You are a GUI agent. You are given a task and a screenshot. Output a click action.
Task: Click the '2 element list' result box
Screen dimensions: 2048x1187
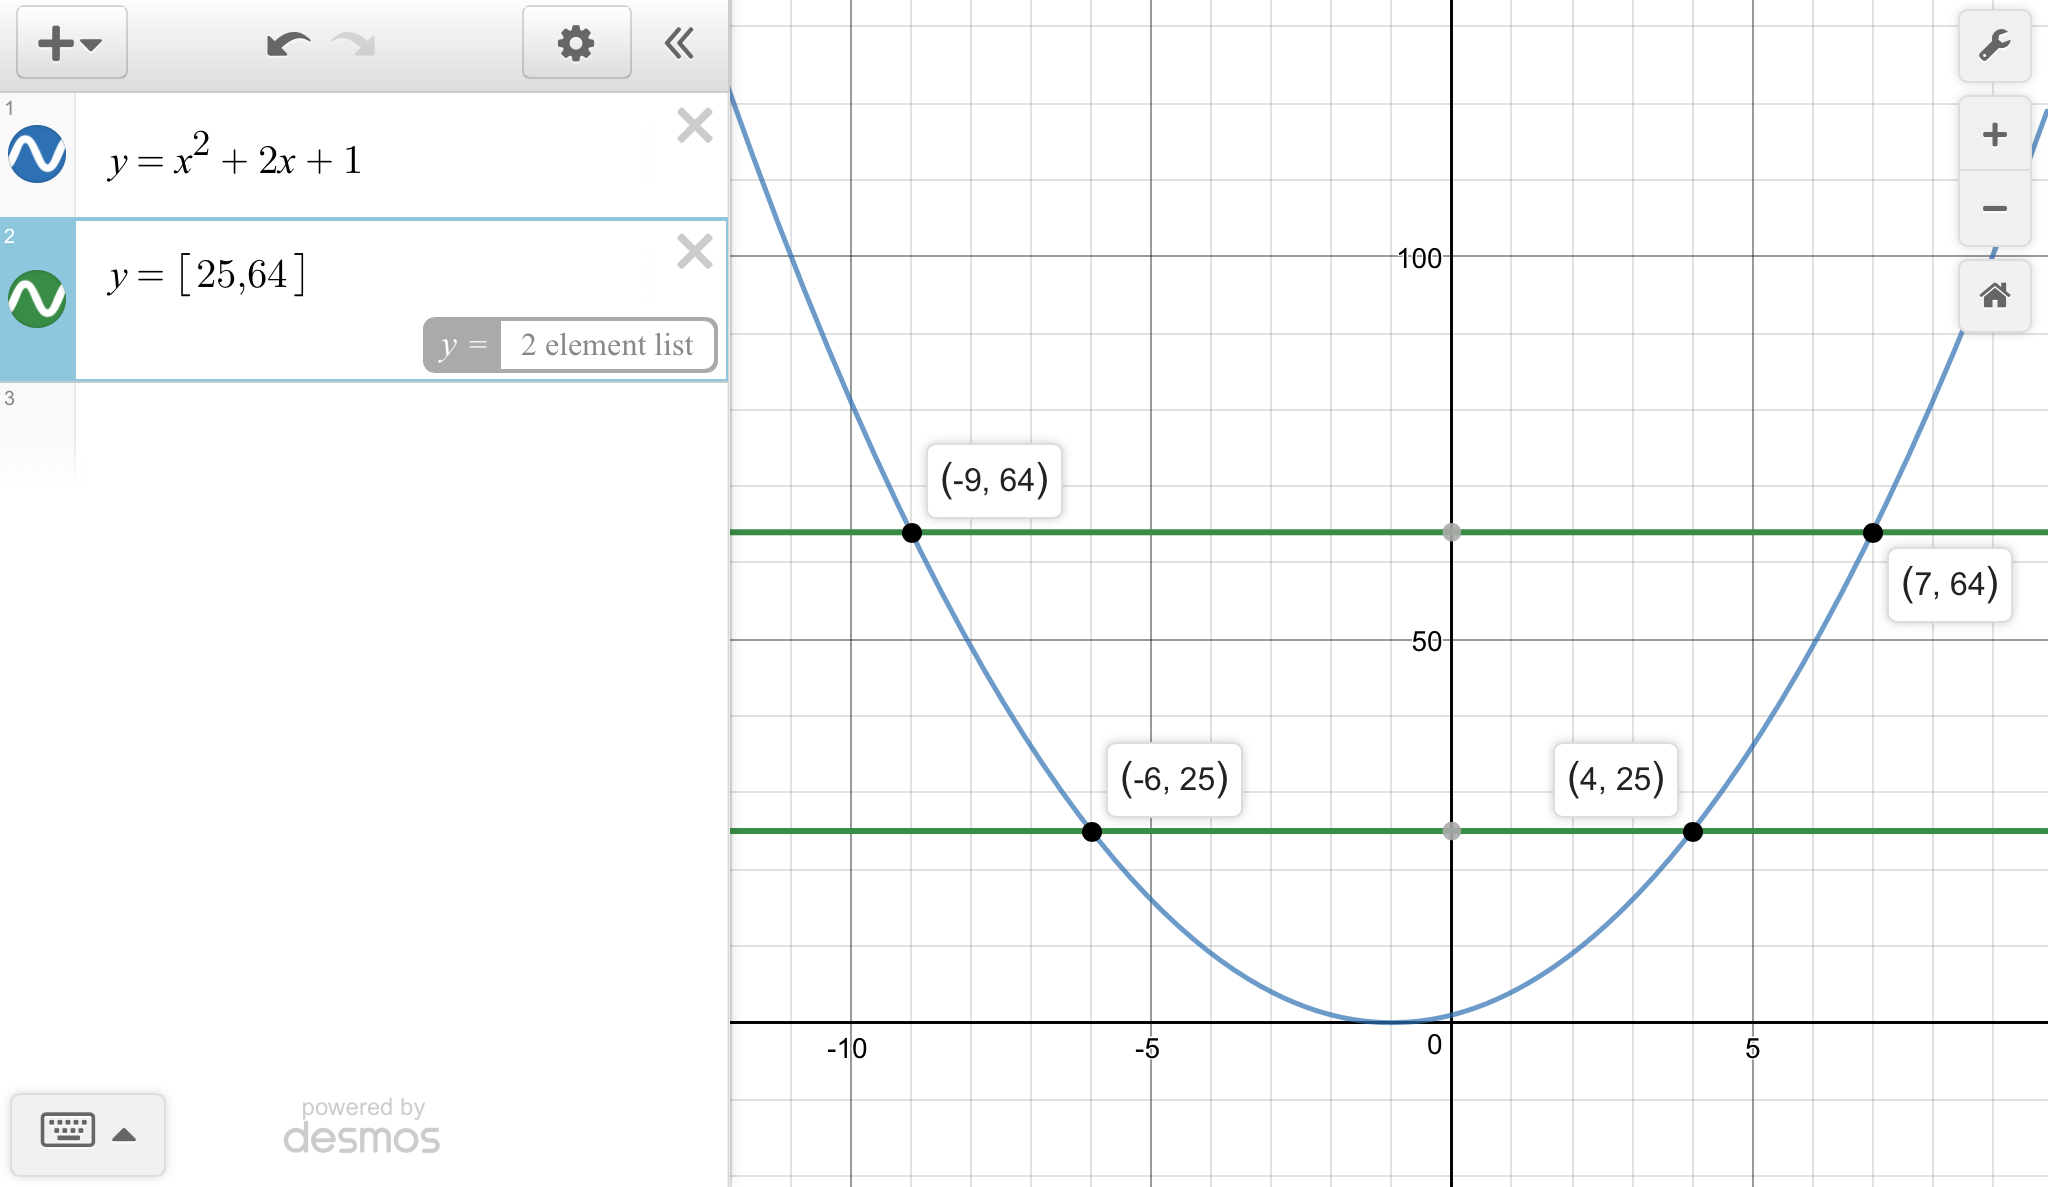(x=606, y=345)
